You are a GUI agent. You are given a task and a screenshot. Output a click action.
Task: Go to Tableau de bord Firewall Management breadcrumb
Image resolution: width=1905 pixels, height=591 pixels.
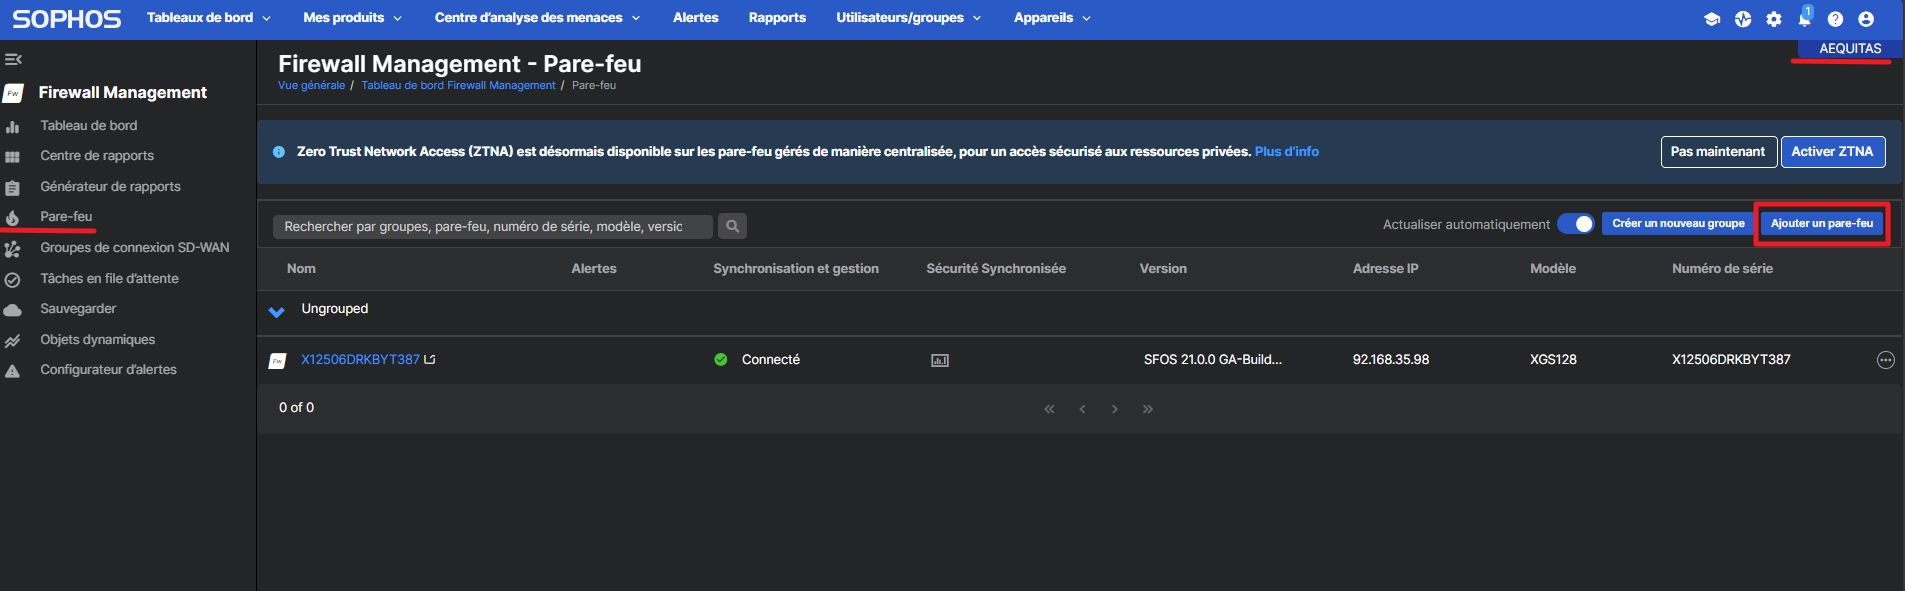(458, 86)
